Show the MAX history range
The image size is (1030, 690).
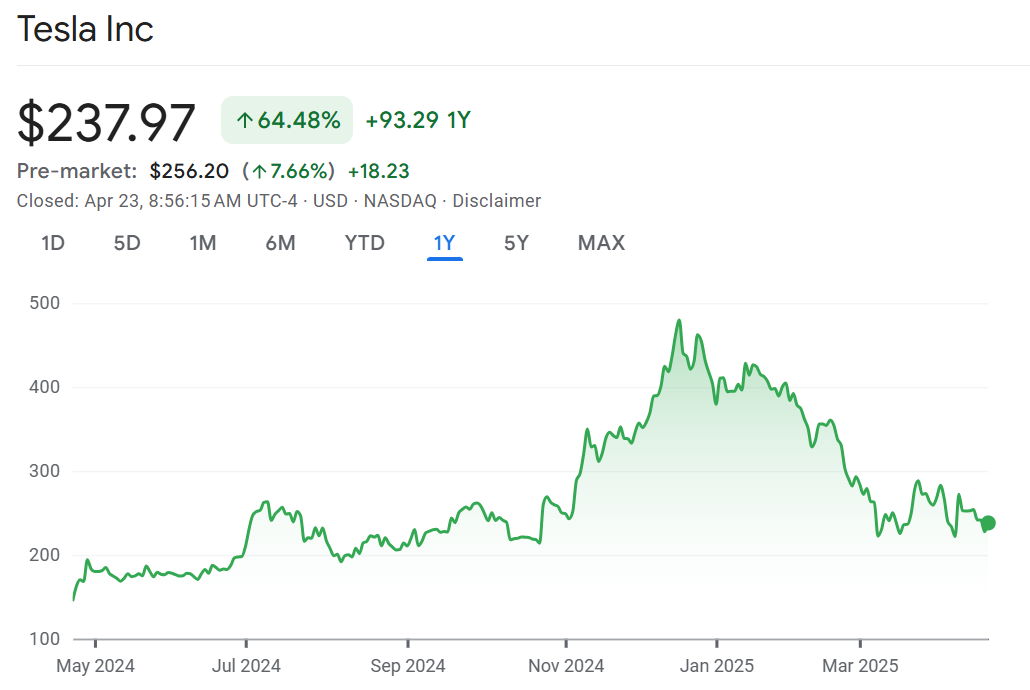(x=601, y=243)
